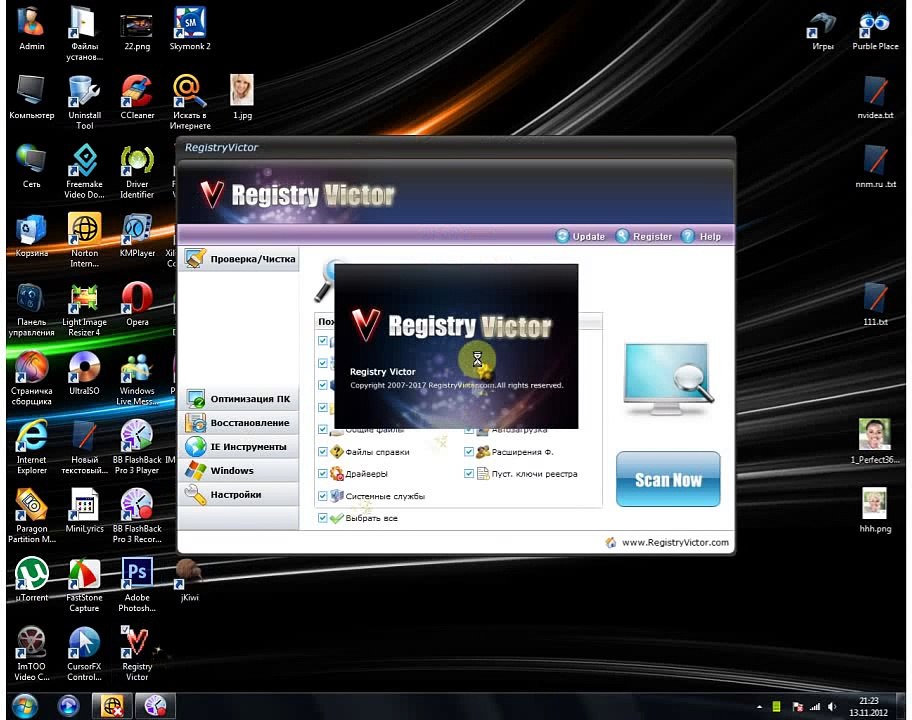Click the house icon beside website link
This screenshot has height=720, width=912.
click(611, 542)
